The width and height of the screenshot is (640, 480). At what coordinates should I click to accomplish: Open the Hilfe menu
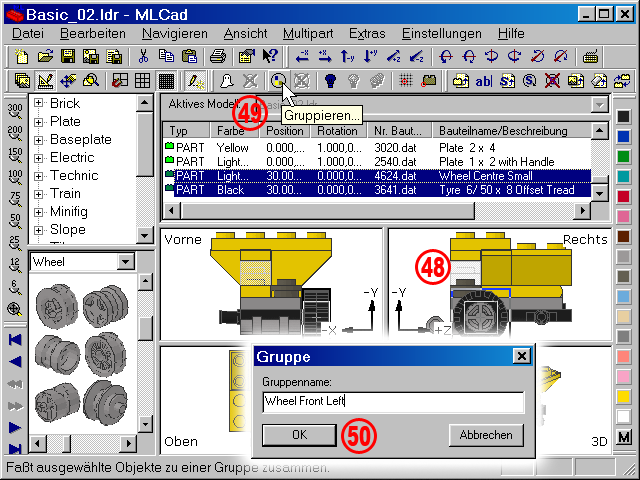tap(511, 33)
